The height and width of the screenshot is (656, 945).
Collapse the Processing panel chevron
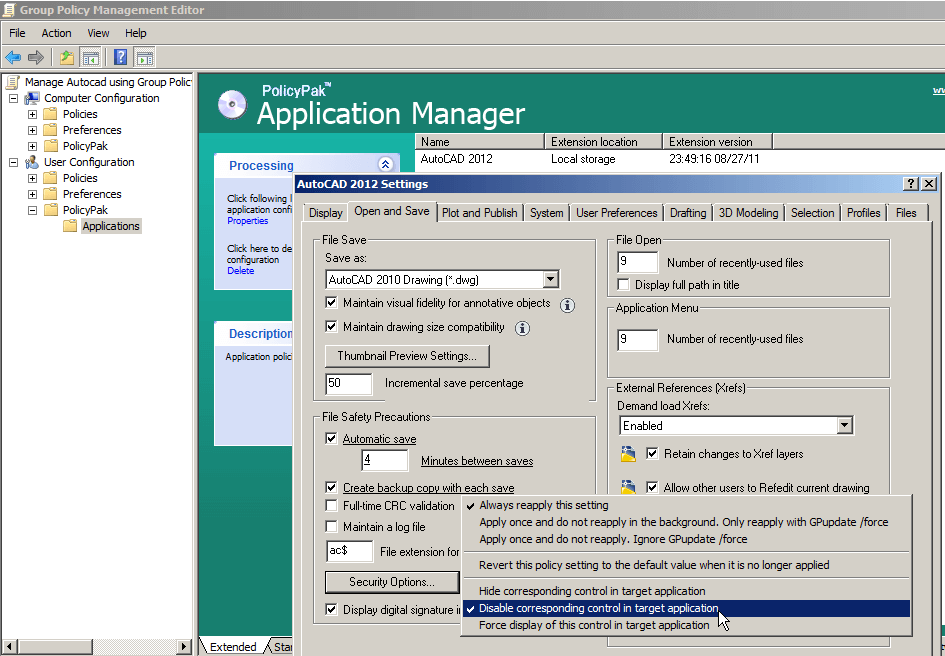(386, 164)
